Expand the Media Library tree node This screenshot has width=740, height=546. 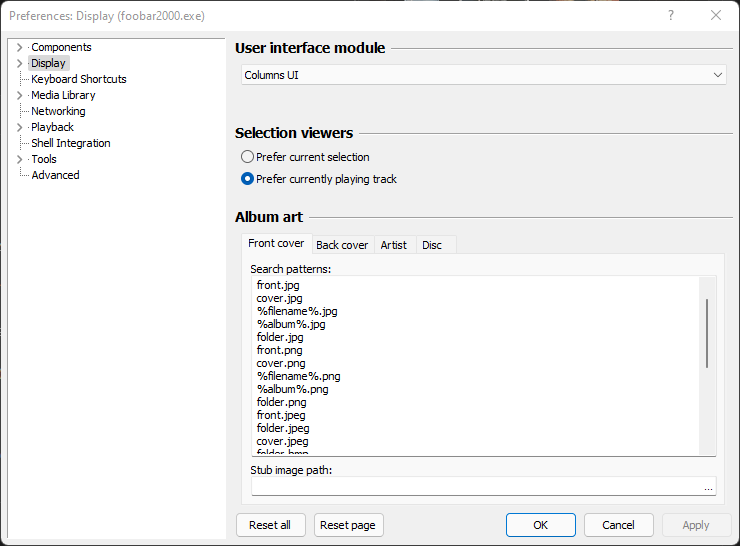19,95
